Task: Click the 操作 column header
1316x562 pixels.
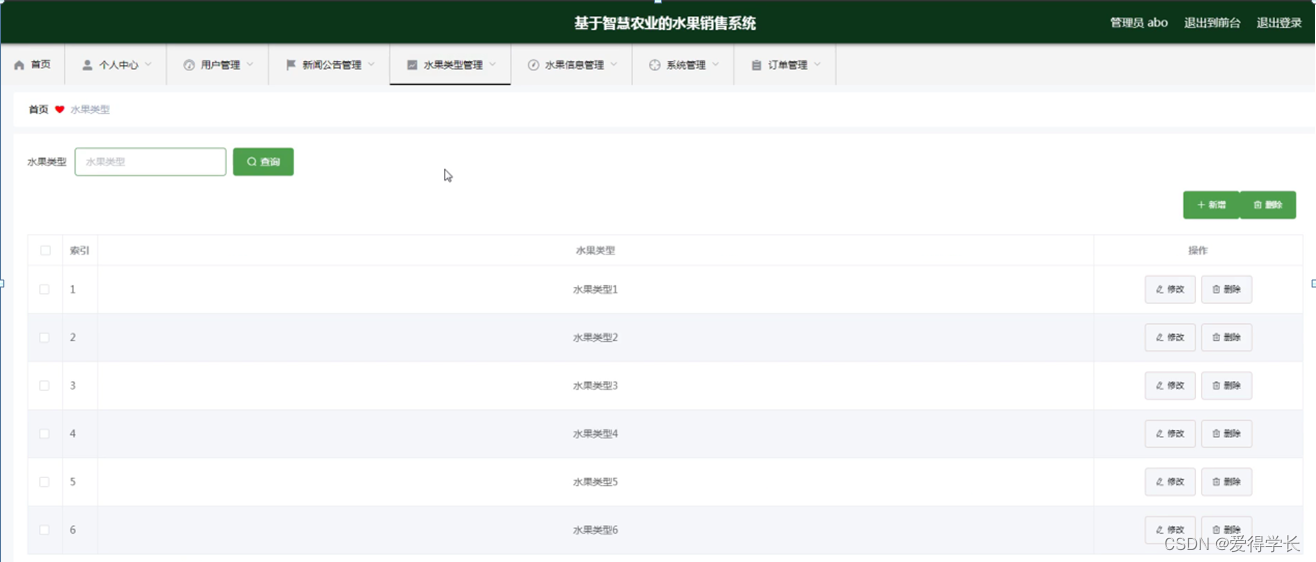Action: pyautogui.click(x=1198, y=251)
